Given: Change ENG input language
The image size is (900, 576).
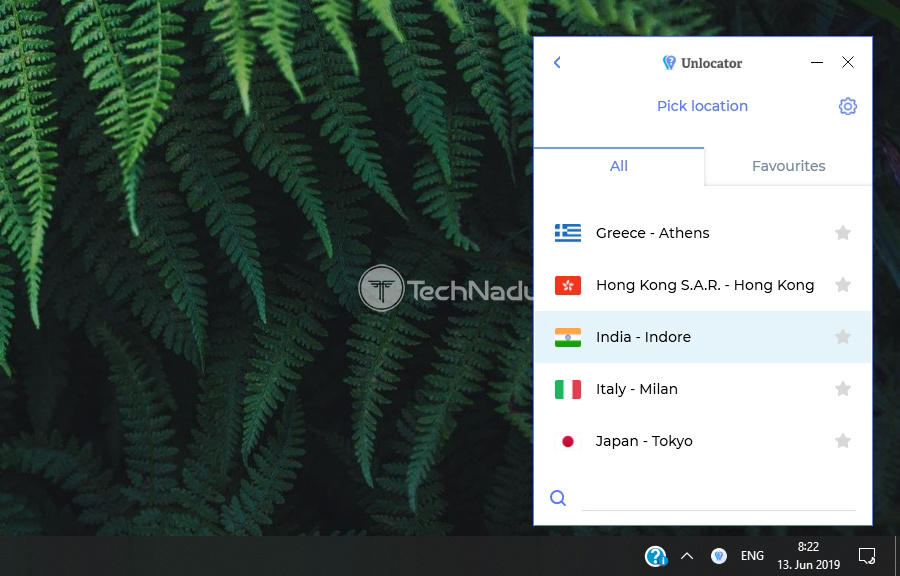Looking at the screenshot, I should pyautogui.click(x=752, y=556).
